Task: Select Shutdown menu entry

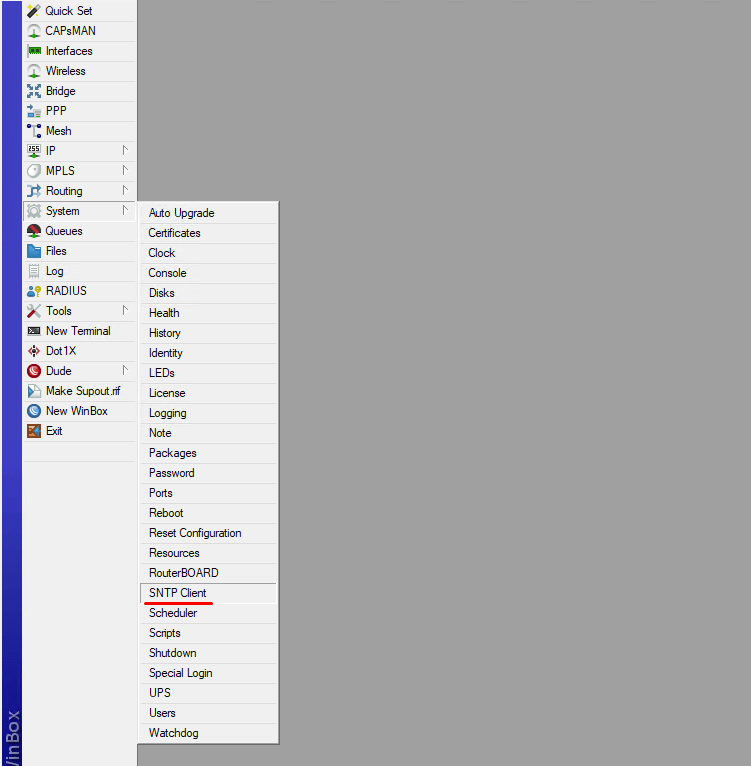Action: 208,654
